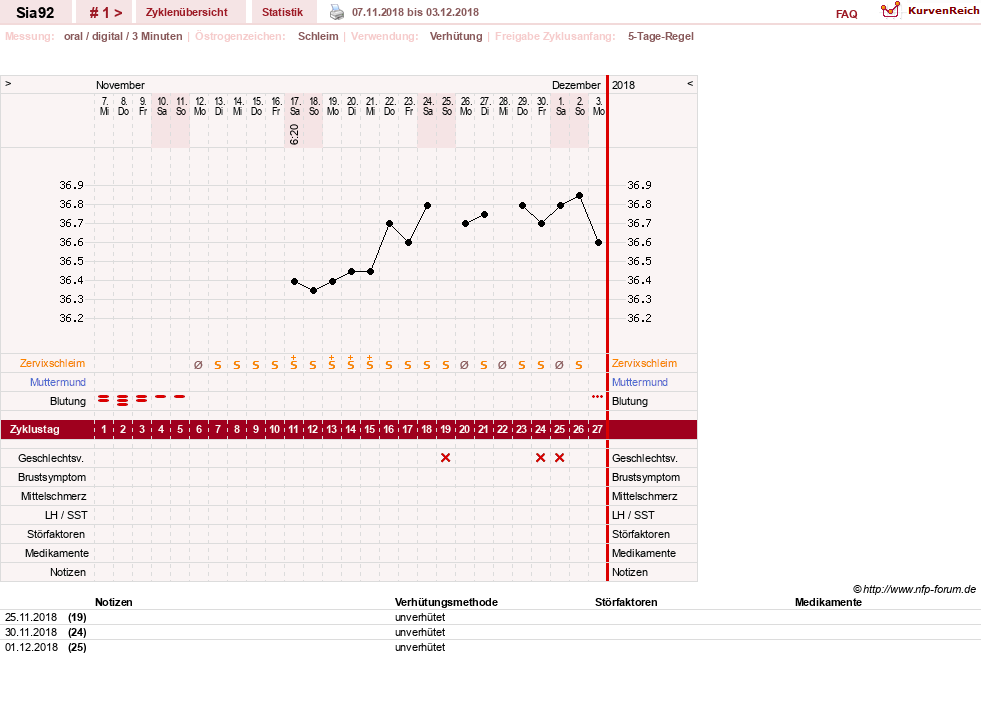981x701 pixels.
Task: Click light bleeding marker on cycle day 4
Action: [161, 396]
